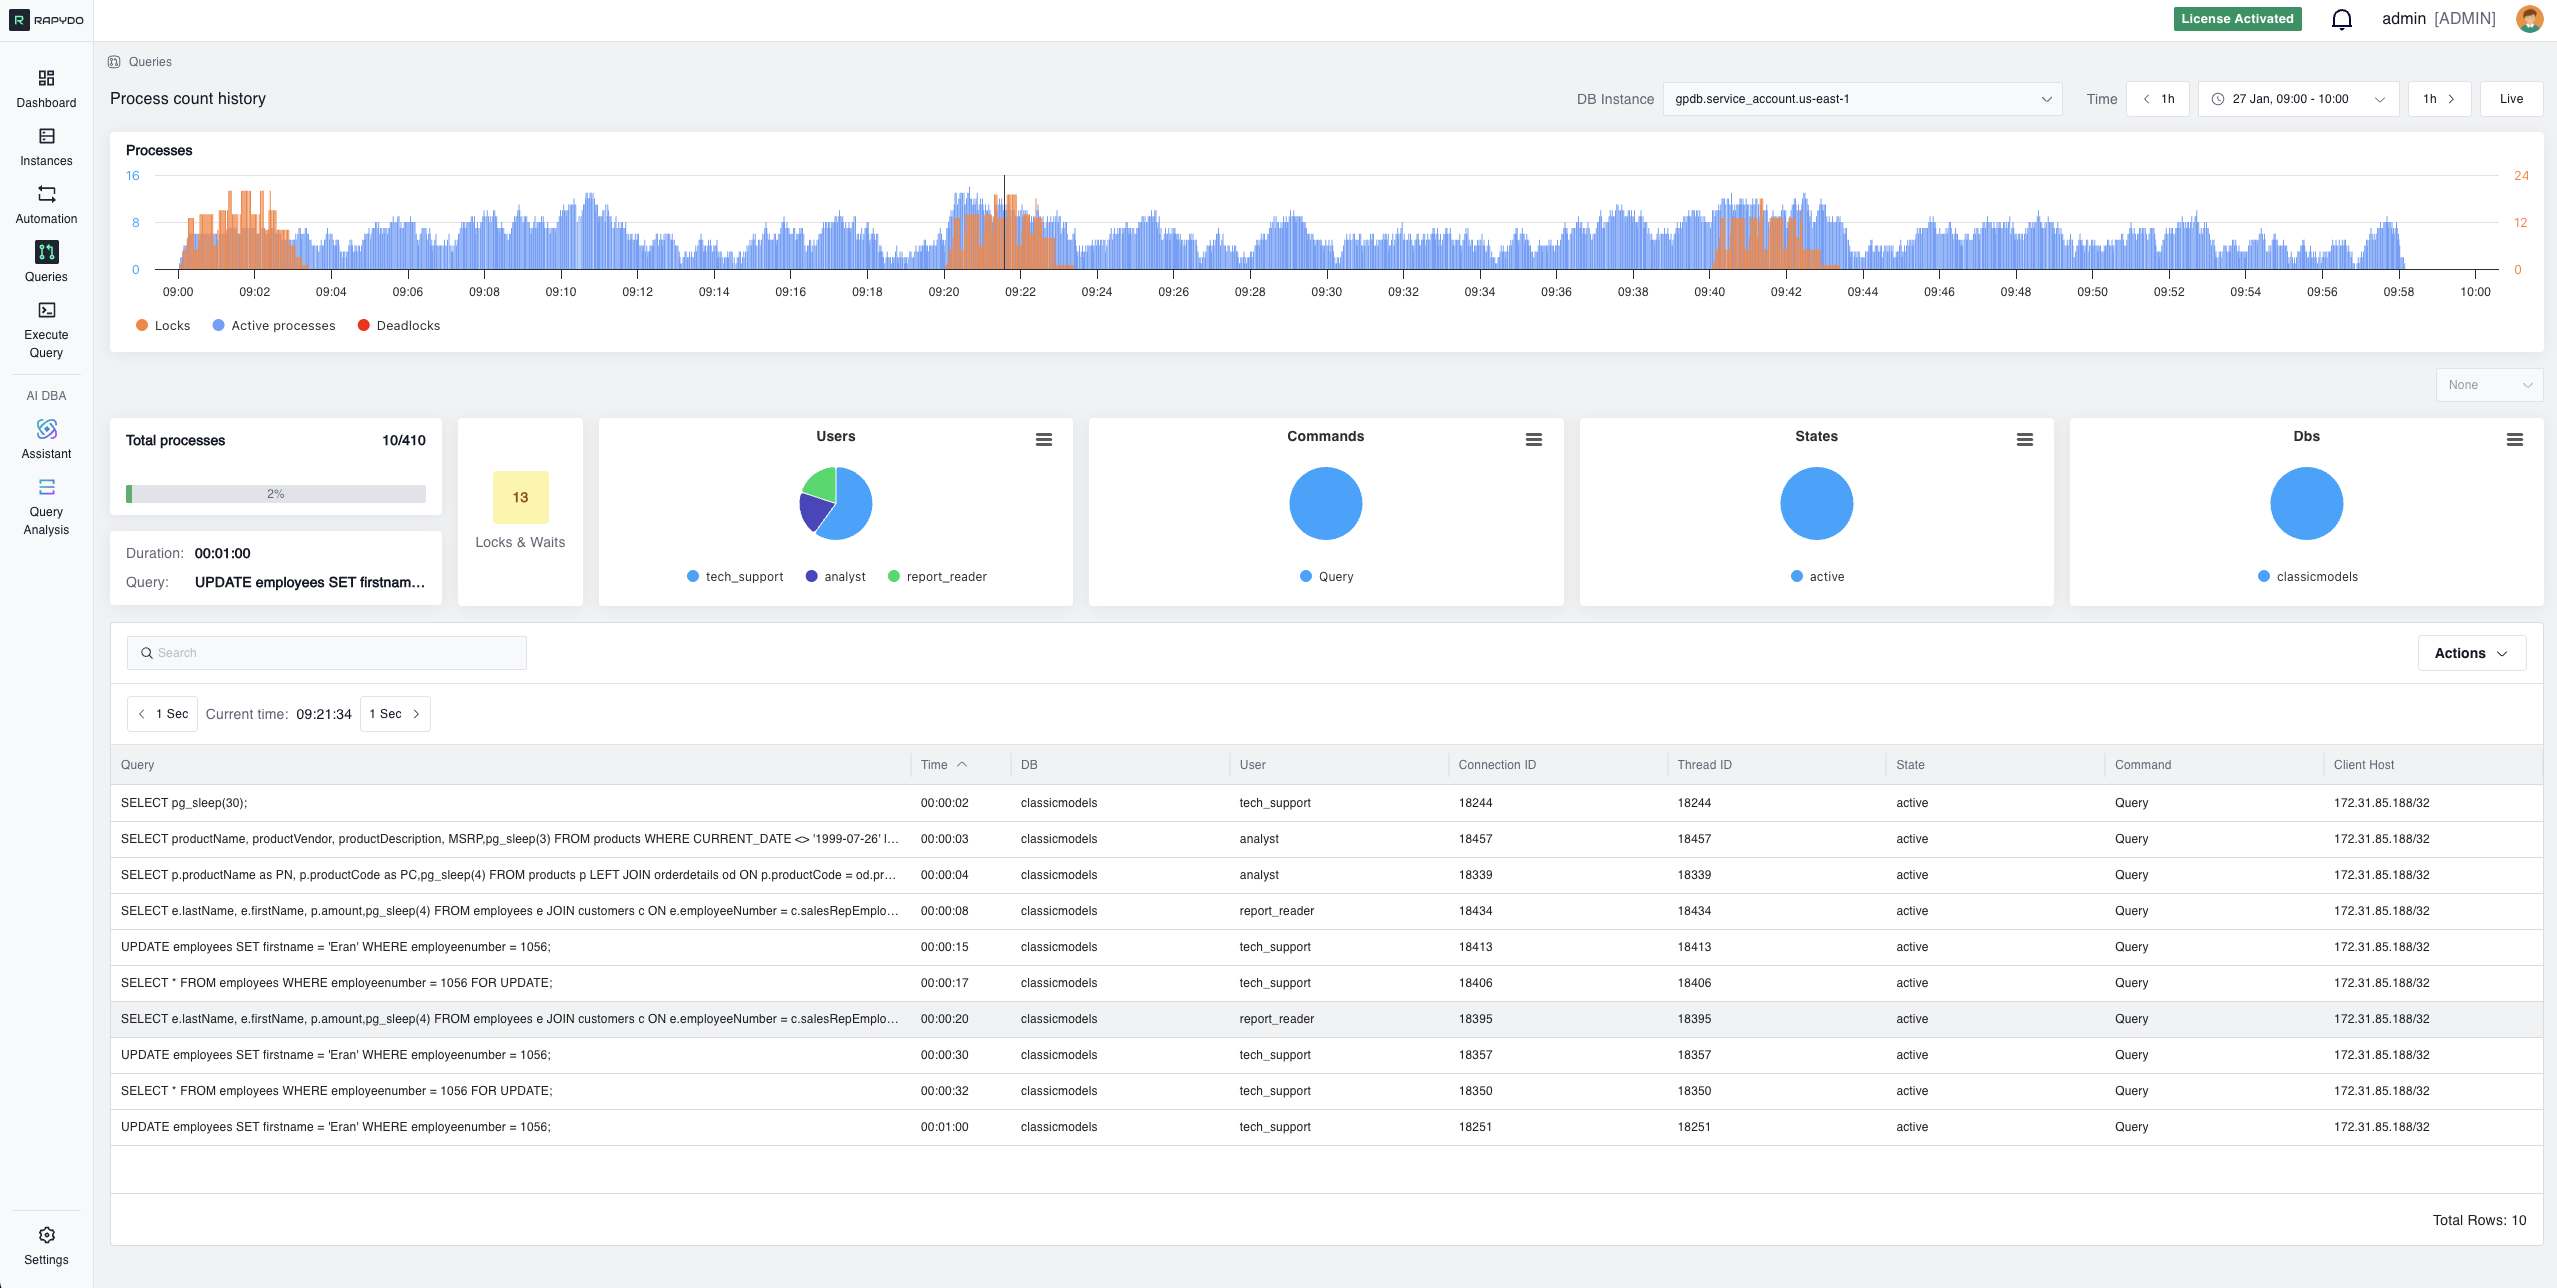Select the Queries sidebar icon
Image resolution: width=2557 pixels, height=1288 pixels.
click(x=45, y=262)
